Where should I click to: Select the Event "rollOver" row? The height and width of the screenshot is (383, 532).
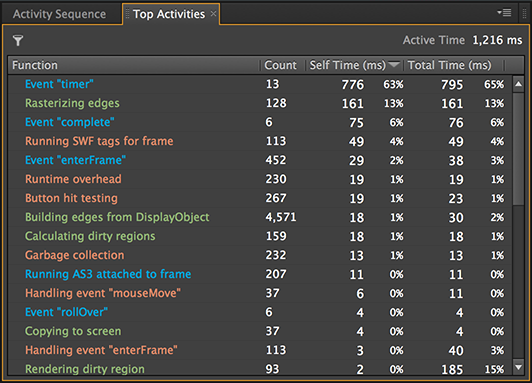[x=260, y=312]
